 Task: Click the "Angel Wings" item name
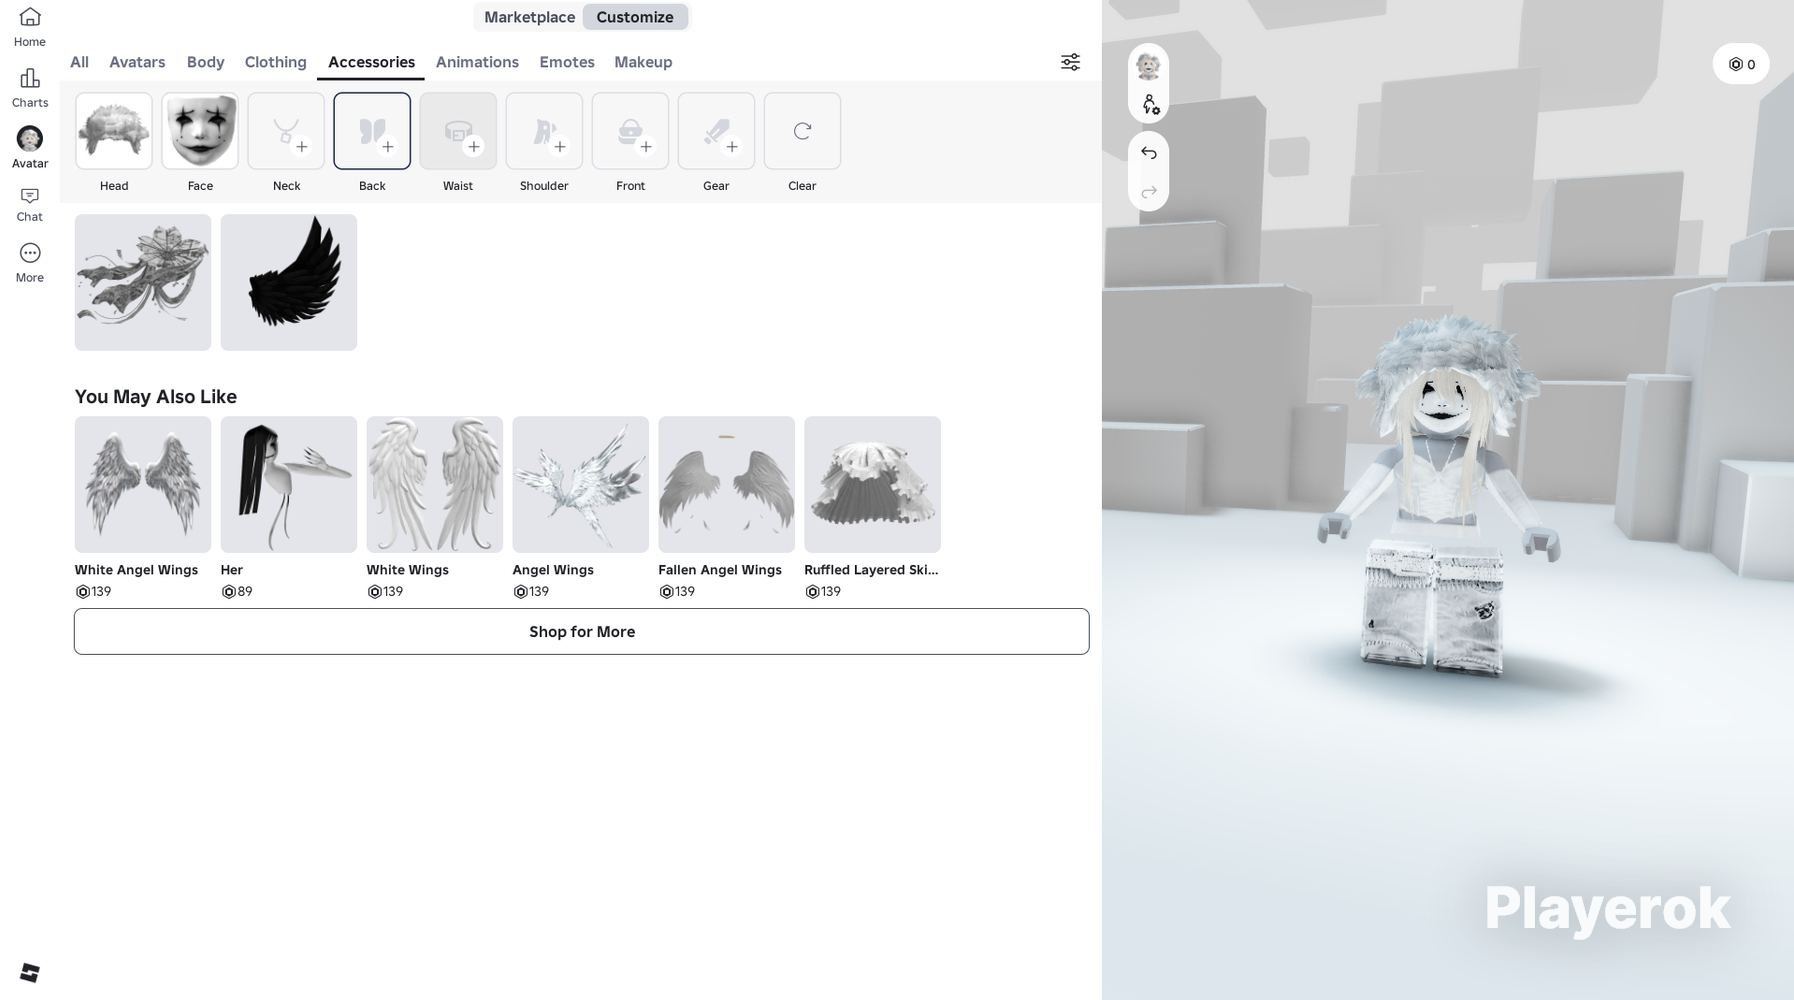coord(553,570)
